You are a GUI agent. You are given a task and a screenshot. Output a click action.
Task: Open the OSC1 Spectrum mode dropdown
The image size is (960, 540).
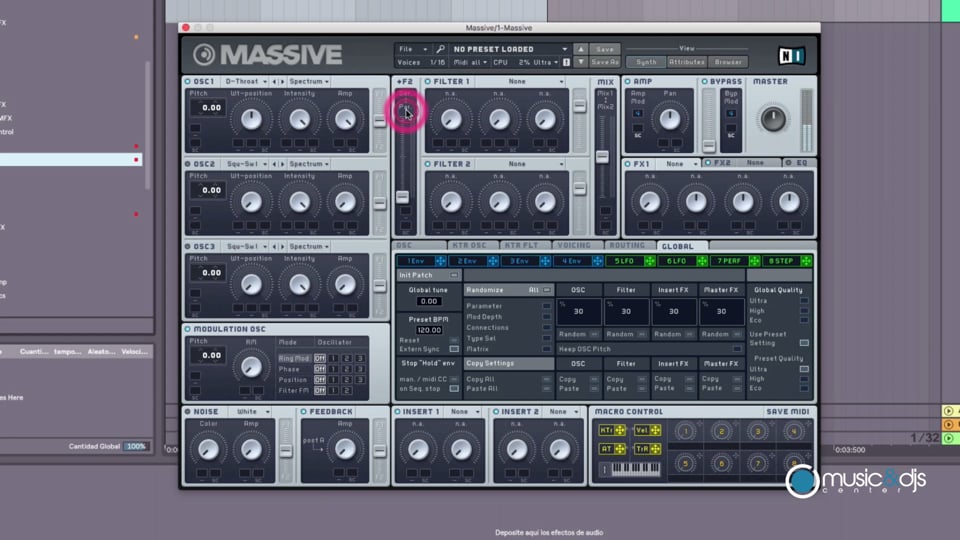coord(309,81)
